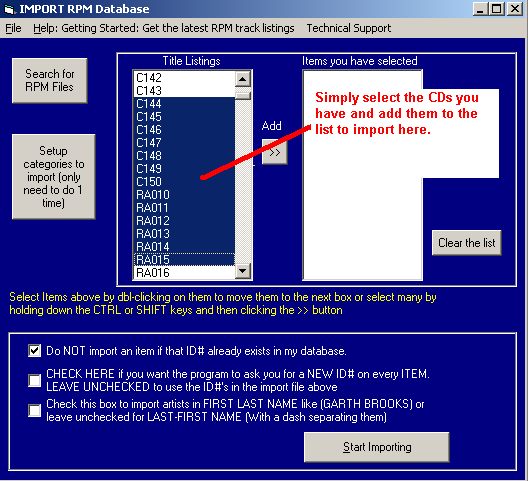Viewport: 528px width, 481px height.
Task: Select C147 entry in Title Listings
Action: 184,143
